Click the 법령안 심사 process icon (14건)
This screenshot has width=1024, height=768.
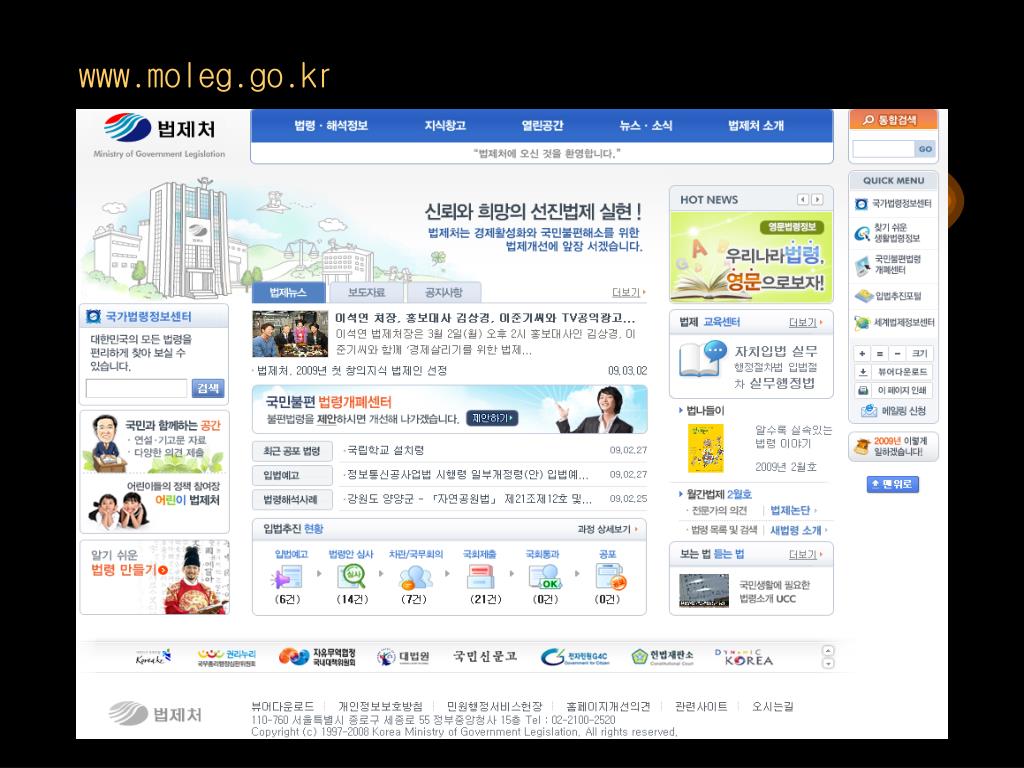pos(351,578)
